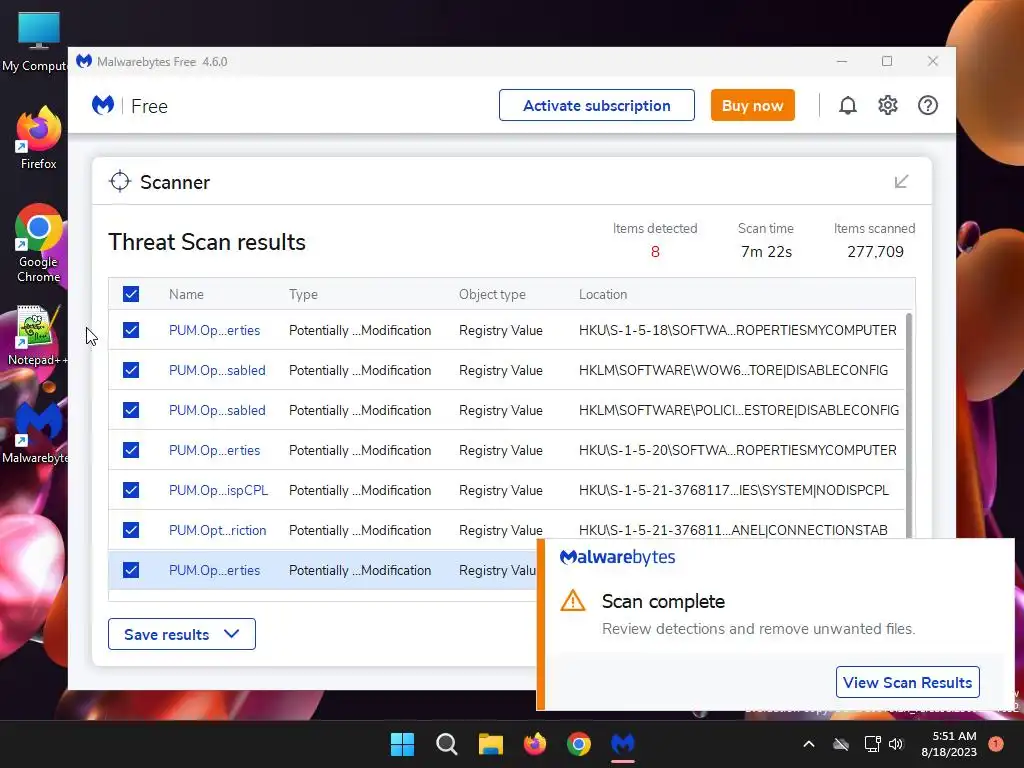The width and height of the screenshot is (1024, 768).
Task: Collapse the Scanner panel with arrow icon
Action: 901,182
